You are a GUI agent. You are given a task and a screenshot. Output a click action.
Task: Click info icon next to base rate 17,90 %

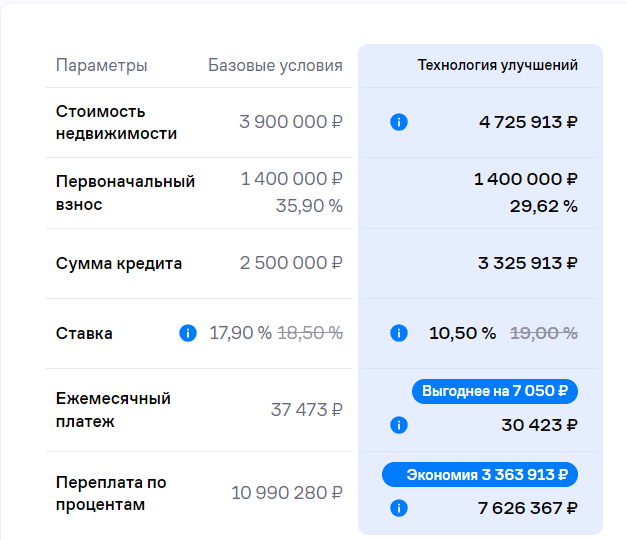click(x=187, y=333)
